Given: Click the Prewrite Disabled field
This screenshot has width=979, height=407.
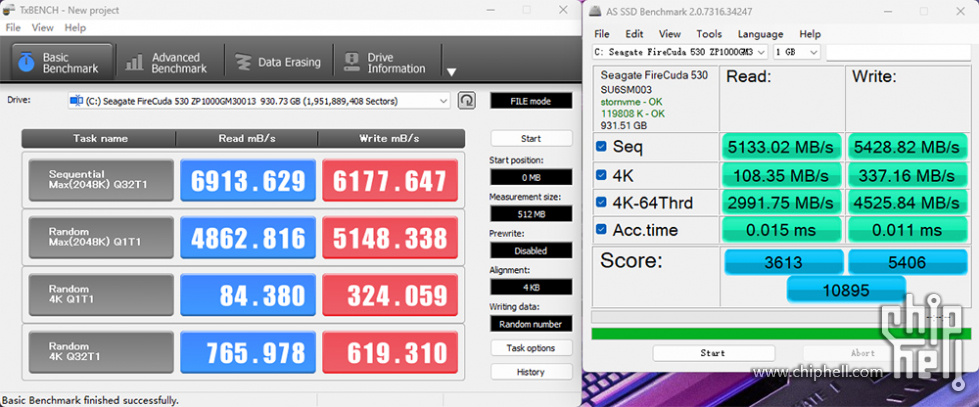Looking at the screenshot, I should tap(531, 250).
